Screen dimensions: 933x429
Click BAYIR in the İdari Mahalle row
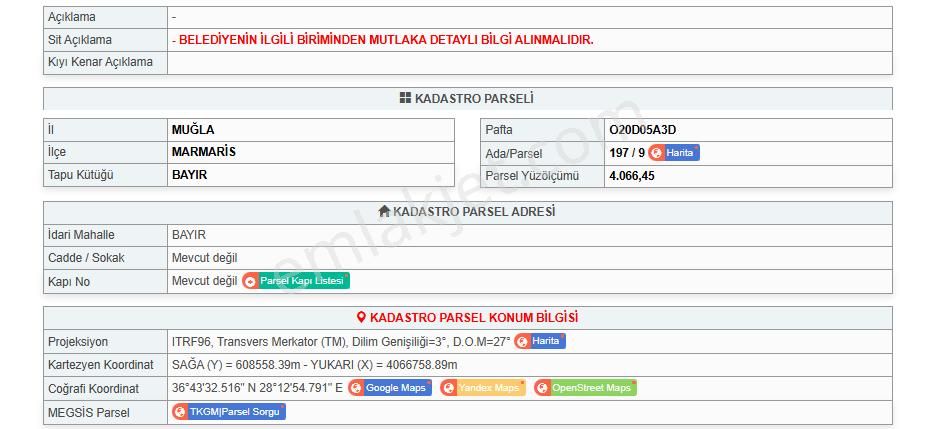pyautogui.click(x=189, y=235)
